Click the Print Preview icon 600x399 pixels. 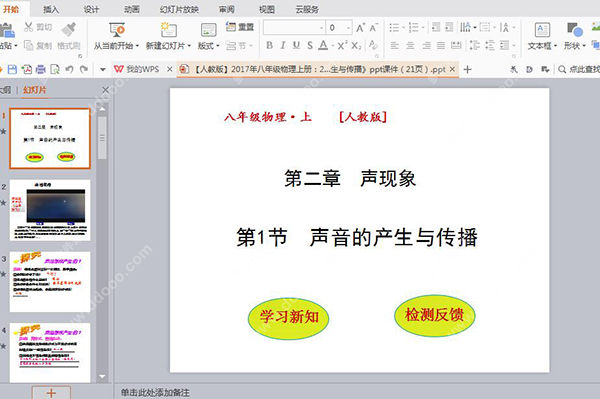[55, 69]
